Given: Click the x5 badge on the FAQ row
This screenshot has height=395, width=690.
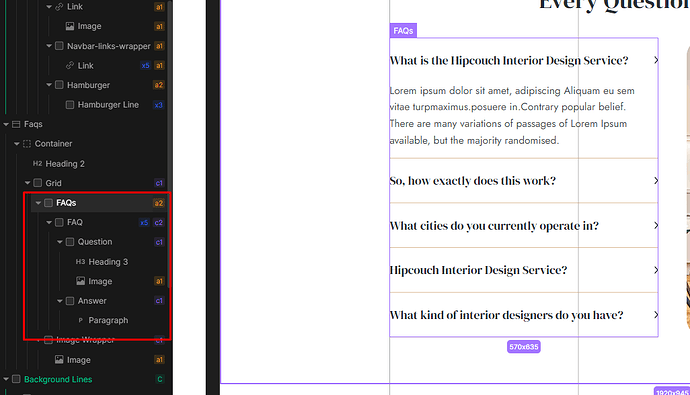Looking at the screenshot, I should click(144, 223).
